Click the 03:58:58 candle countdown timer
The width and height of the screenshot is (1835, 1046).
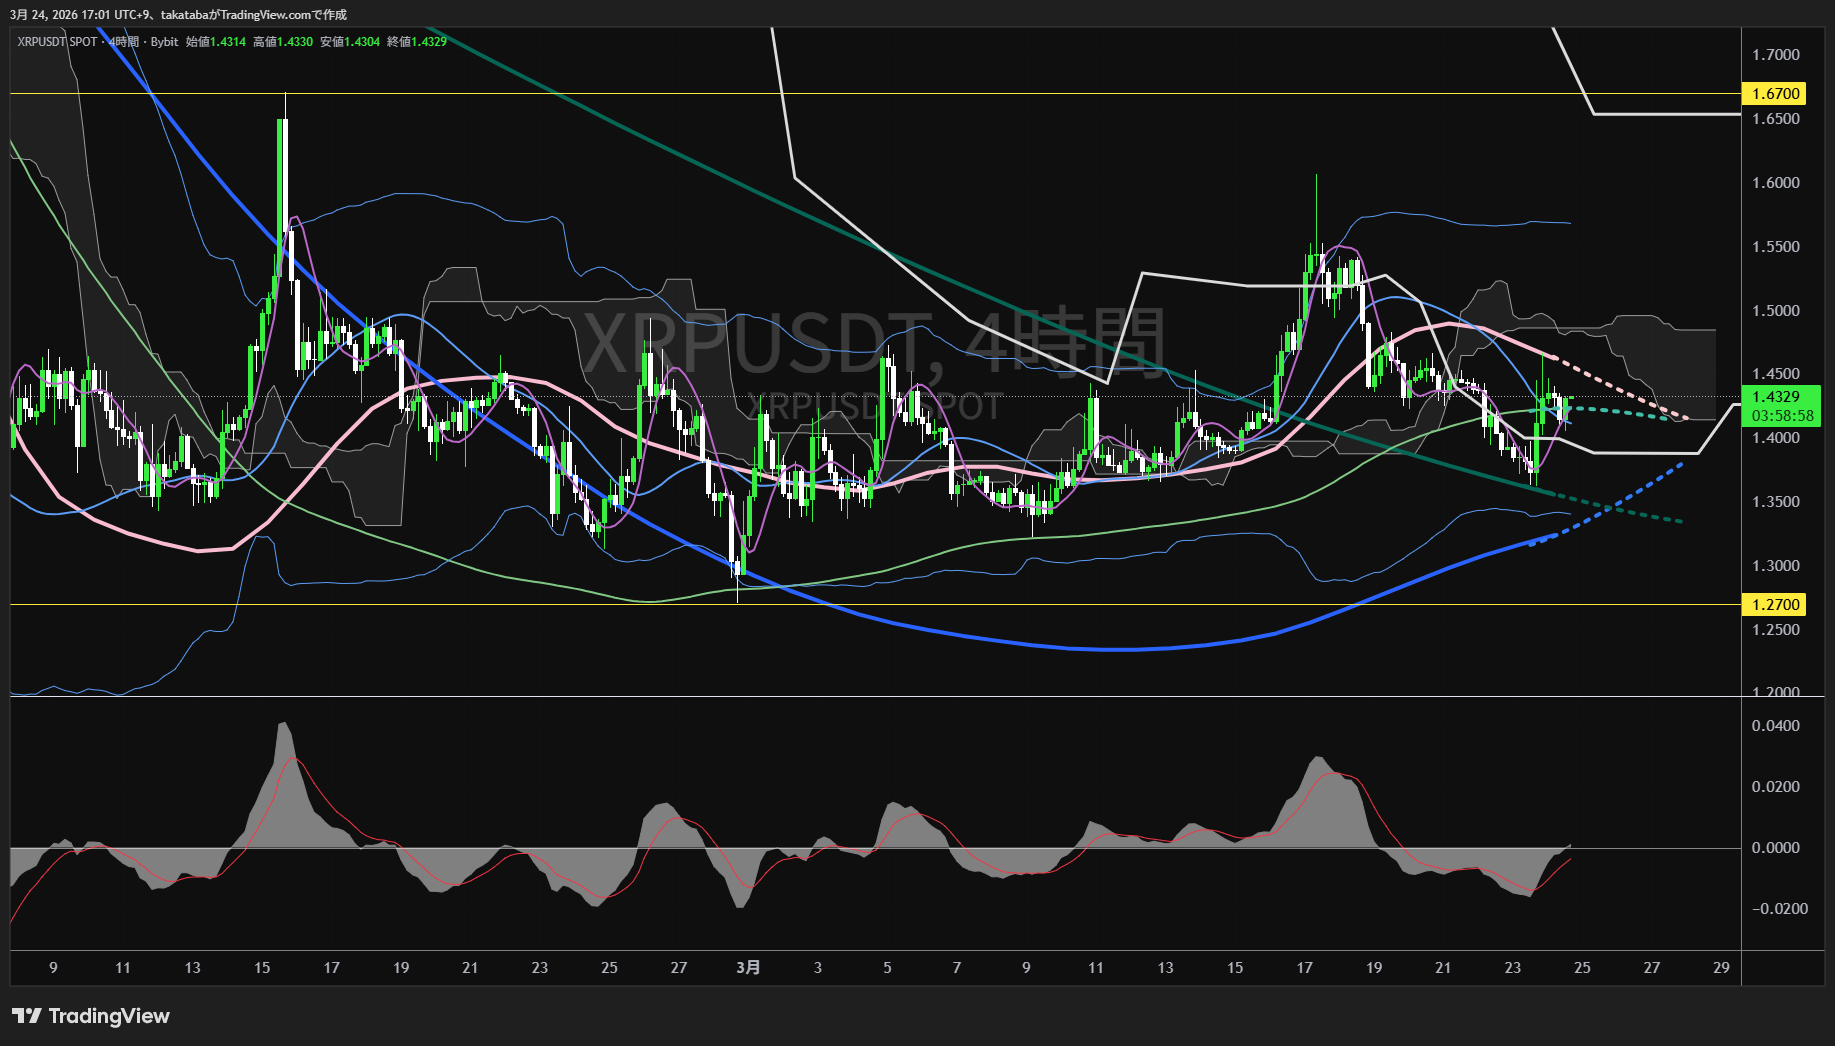point(1782,416)
